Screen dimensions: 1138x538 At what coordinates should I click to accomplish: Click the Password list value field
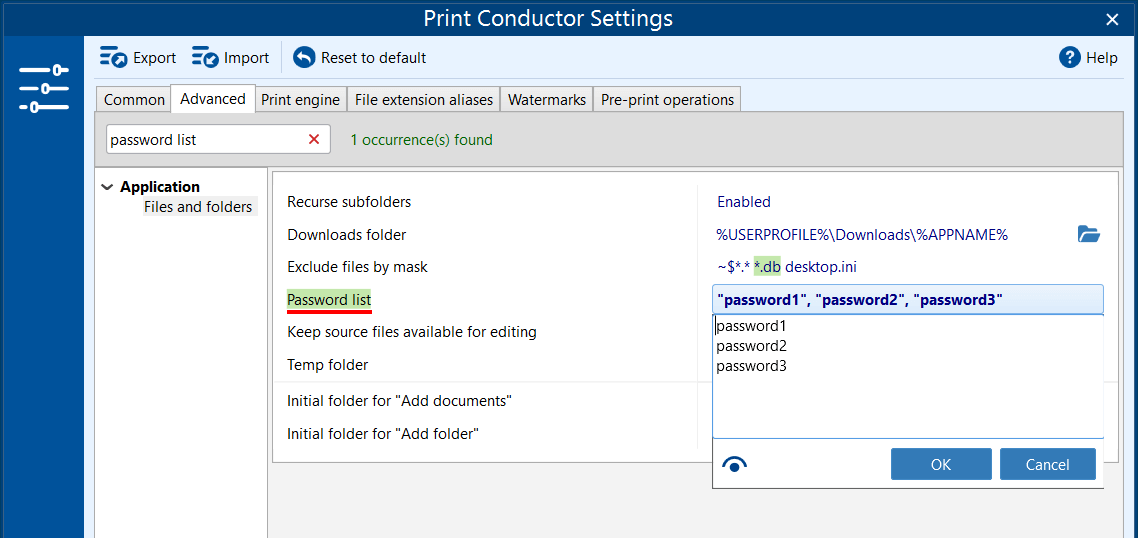tap(906, 300)
